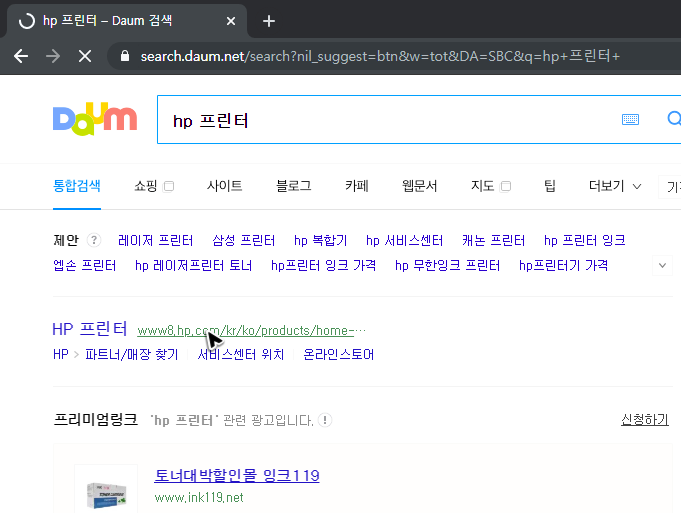681x513 pixels.
Task: Switch to the 팁 tab
Action: pyautogui.click(x=550, y=186)
